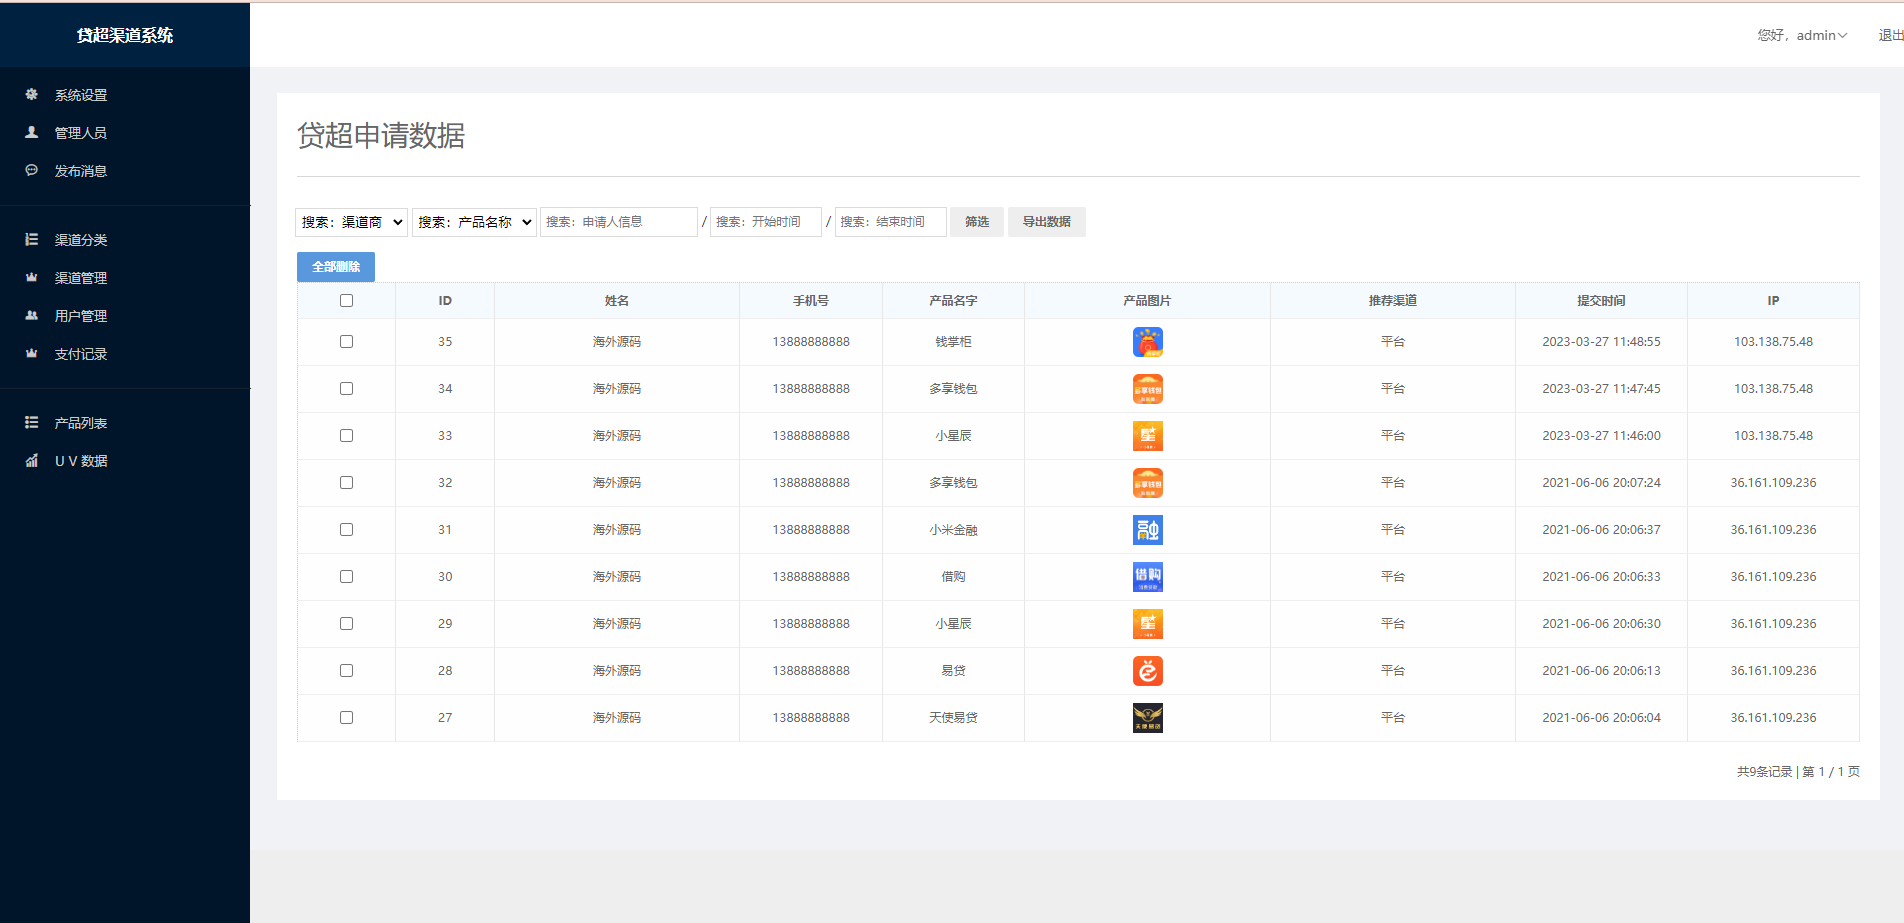Click the chat bubble icon beside 发布消息
This screenshot has height=923, width=1904.
[32, 171]
